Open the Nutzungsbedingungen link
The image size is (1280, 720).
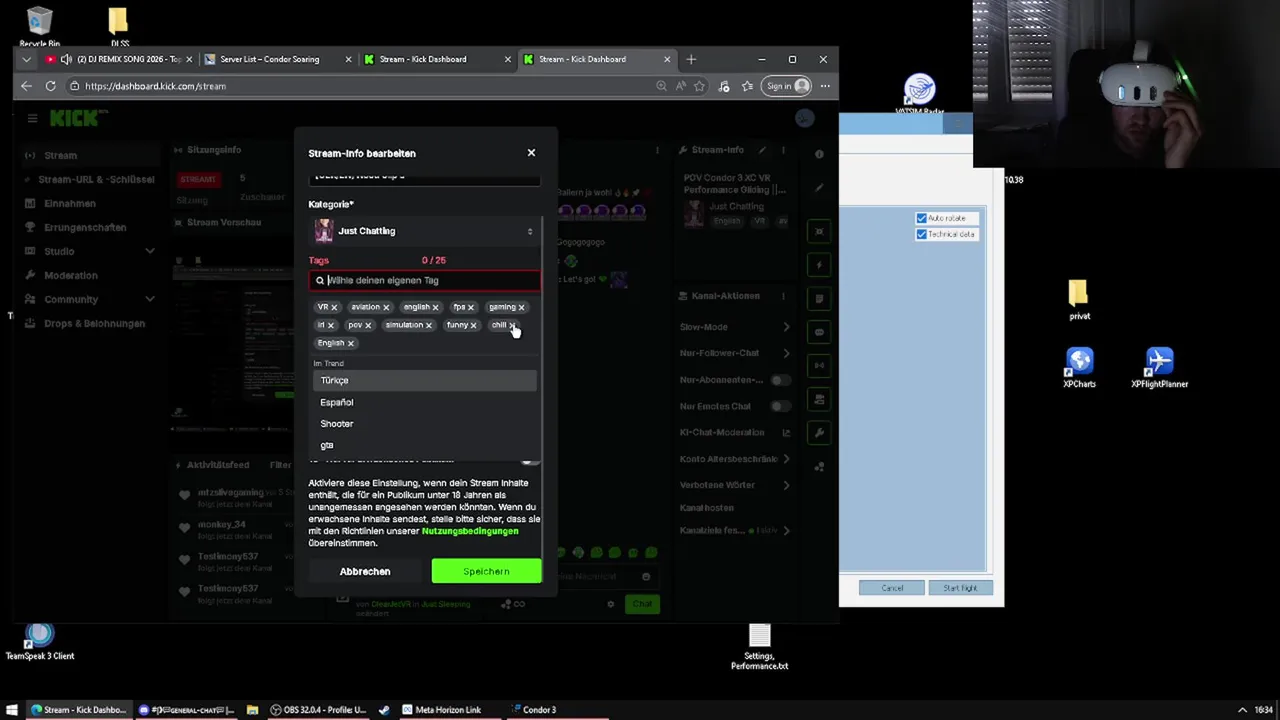coord(470,531)
